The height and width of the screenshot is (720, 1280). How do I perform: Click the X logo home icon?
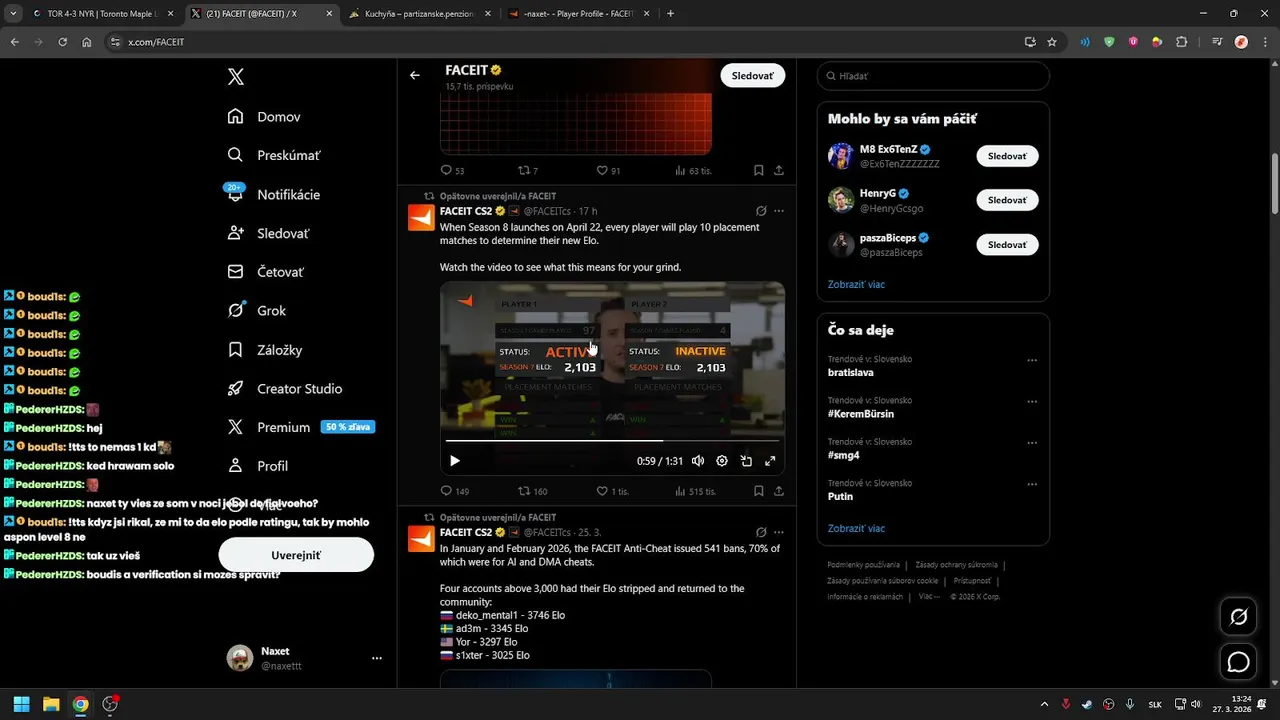pyautogui.click(x=235, y=77)
